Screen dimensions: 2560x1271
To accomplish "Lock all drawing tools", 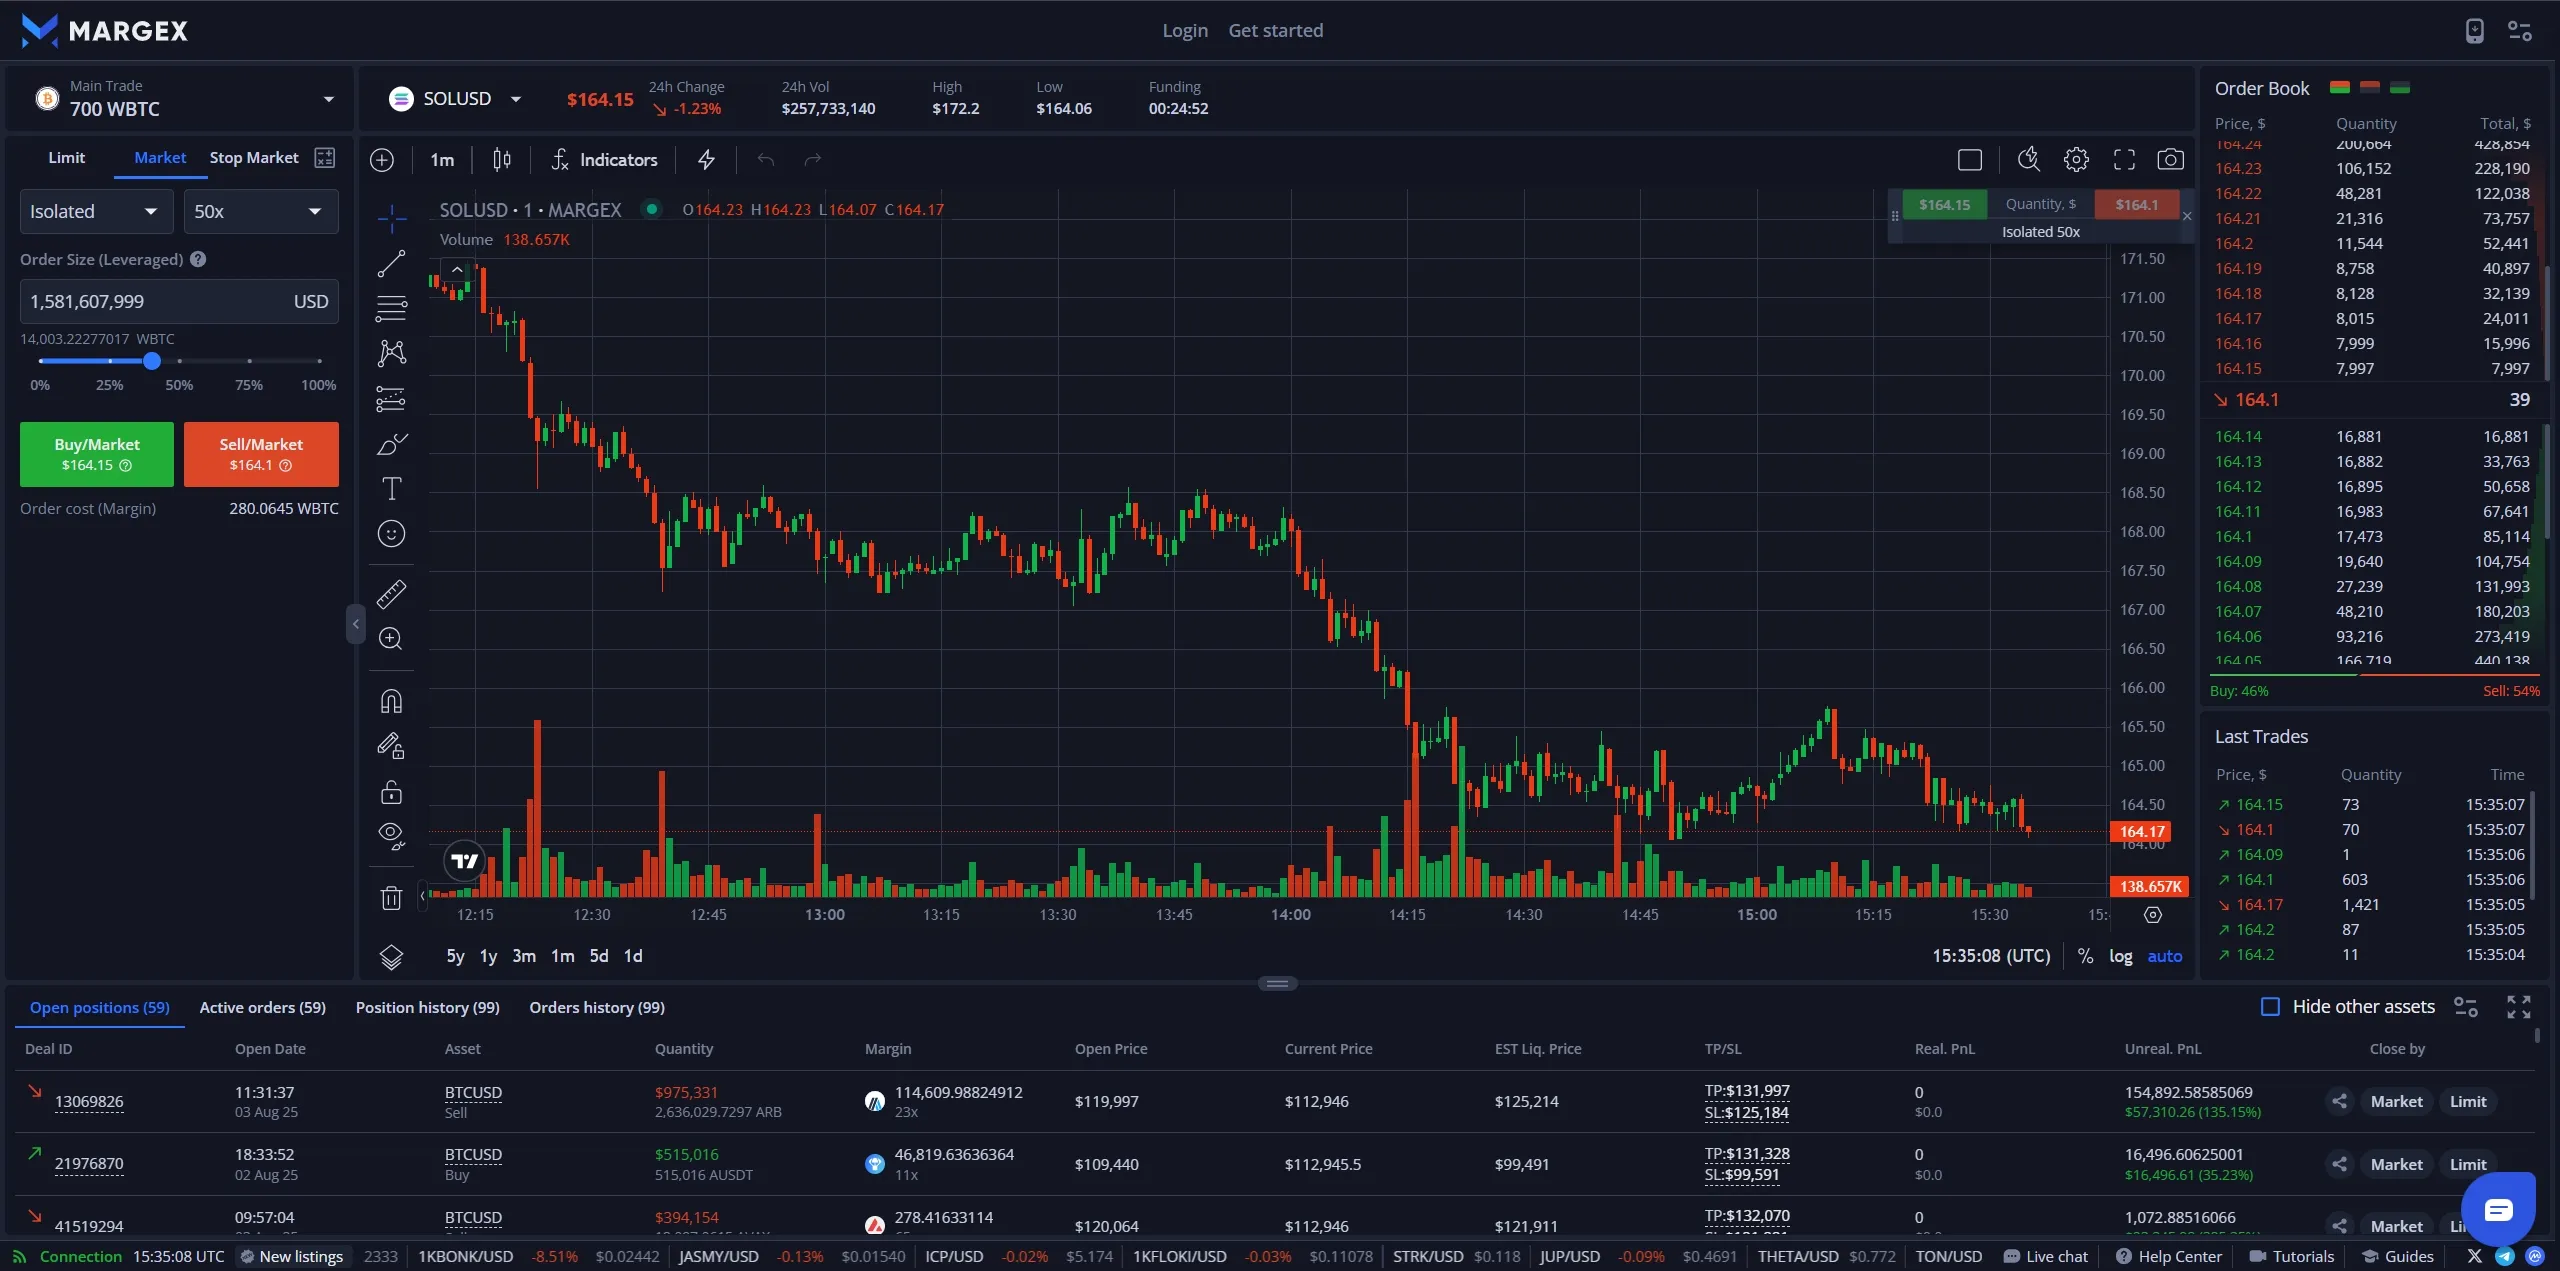I will (391, 792).
